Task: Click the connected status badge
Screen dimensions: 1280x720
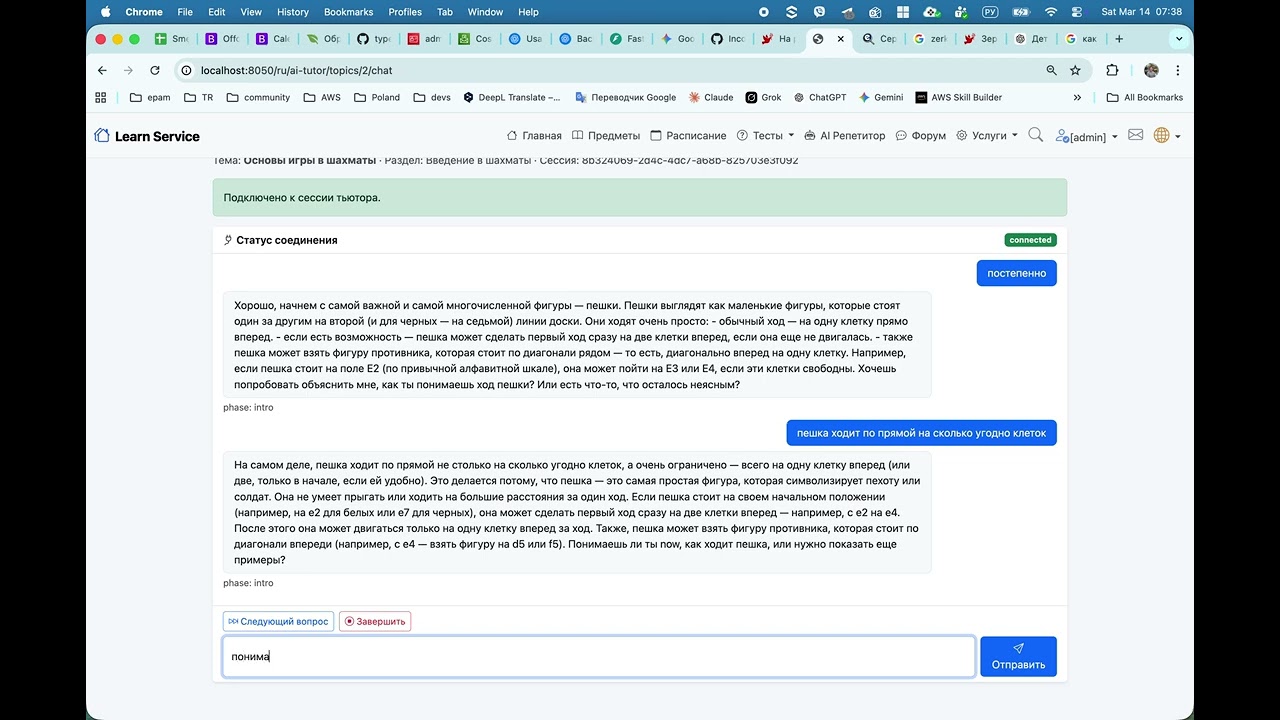Action: [1030, 240]
